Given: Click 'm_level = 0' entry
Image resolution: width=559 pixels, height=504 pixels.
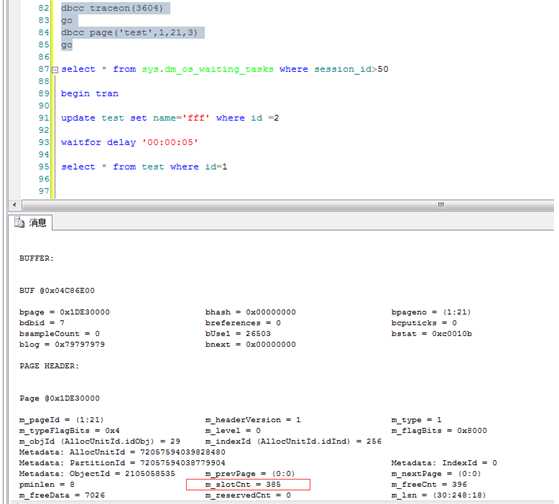Looking at the screenshot, I should click(233, 431).
